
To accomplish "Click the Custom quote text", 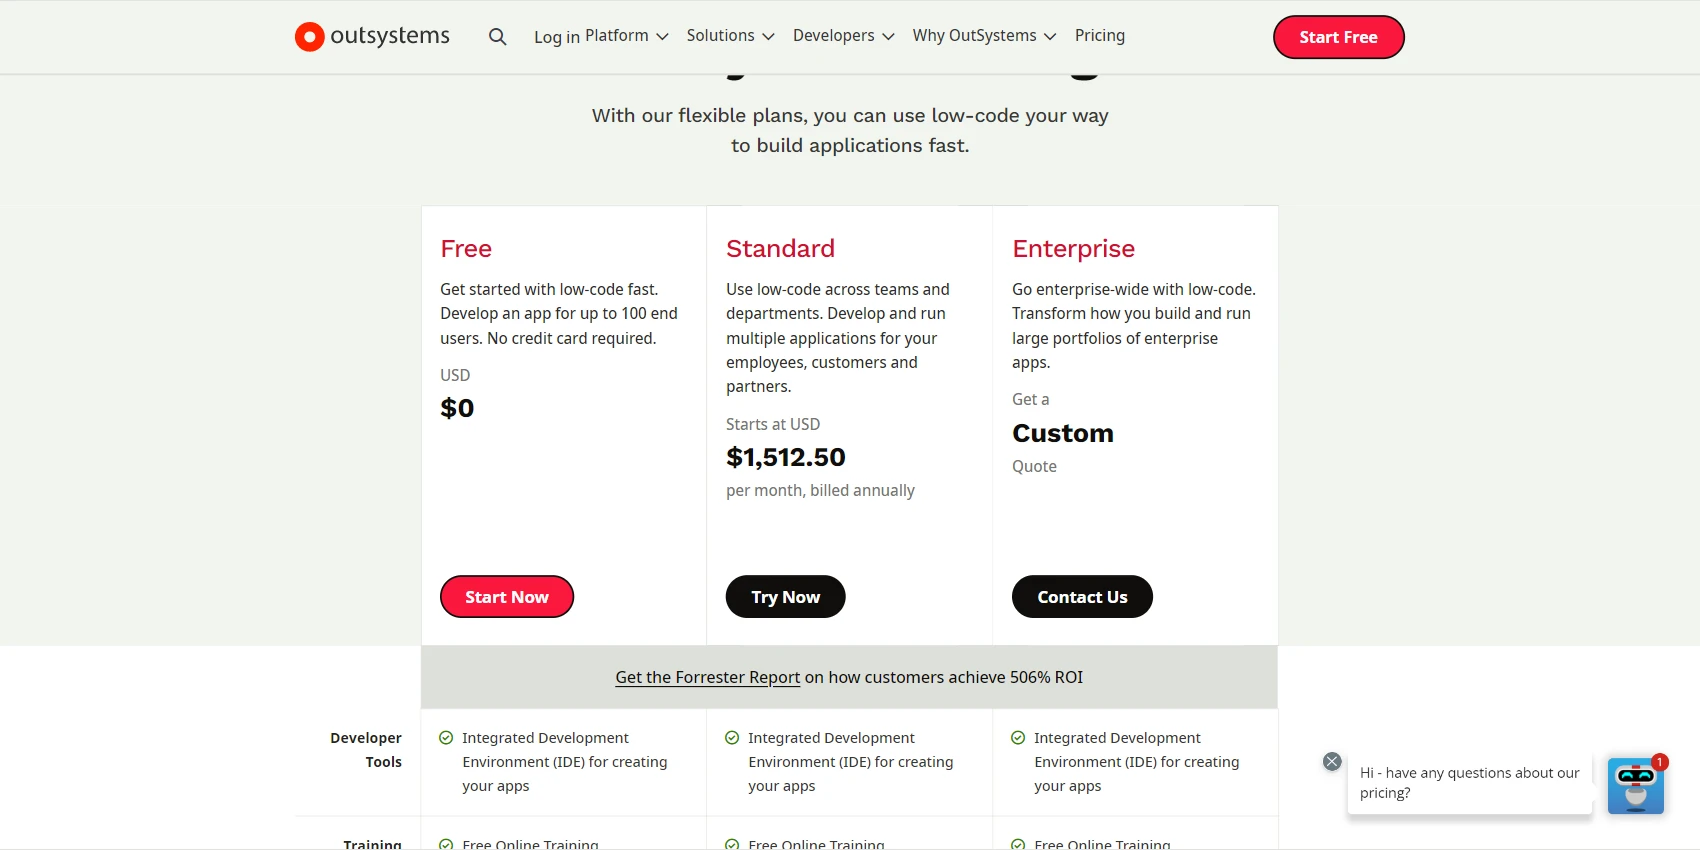I will click(x=1063, y=433).
